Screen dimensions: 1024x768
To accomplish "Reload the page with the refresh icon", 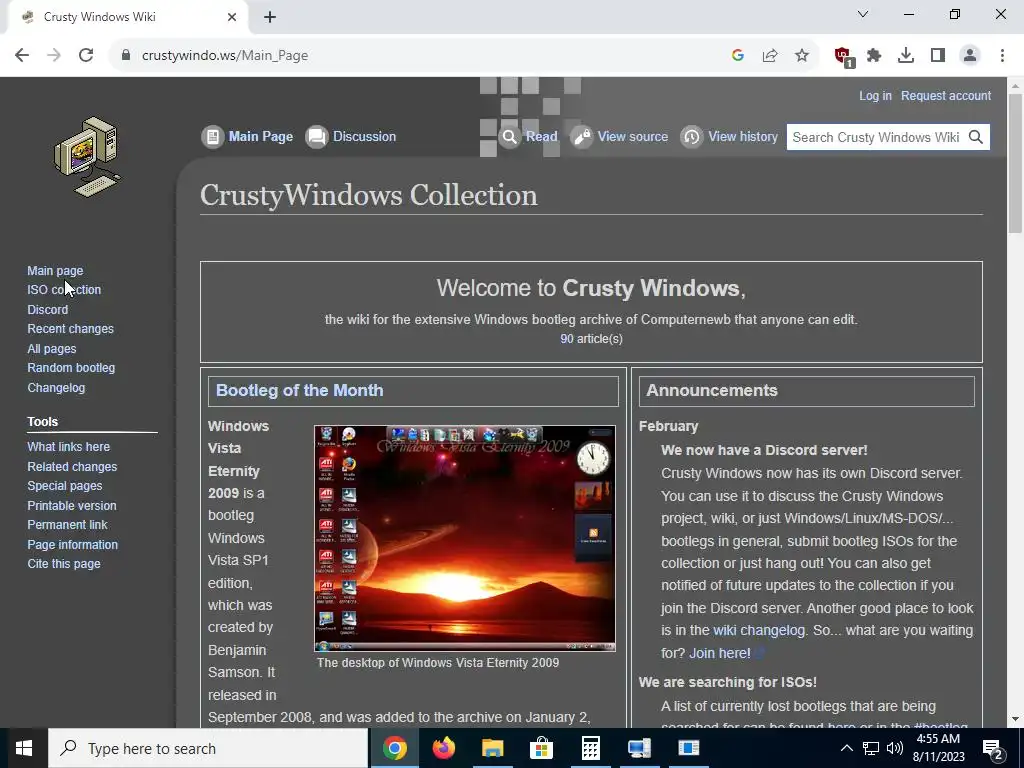I will 86,56.
